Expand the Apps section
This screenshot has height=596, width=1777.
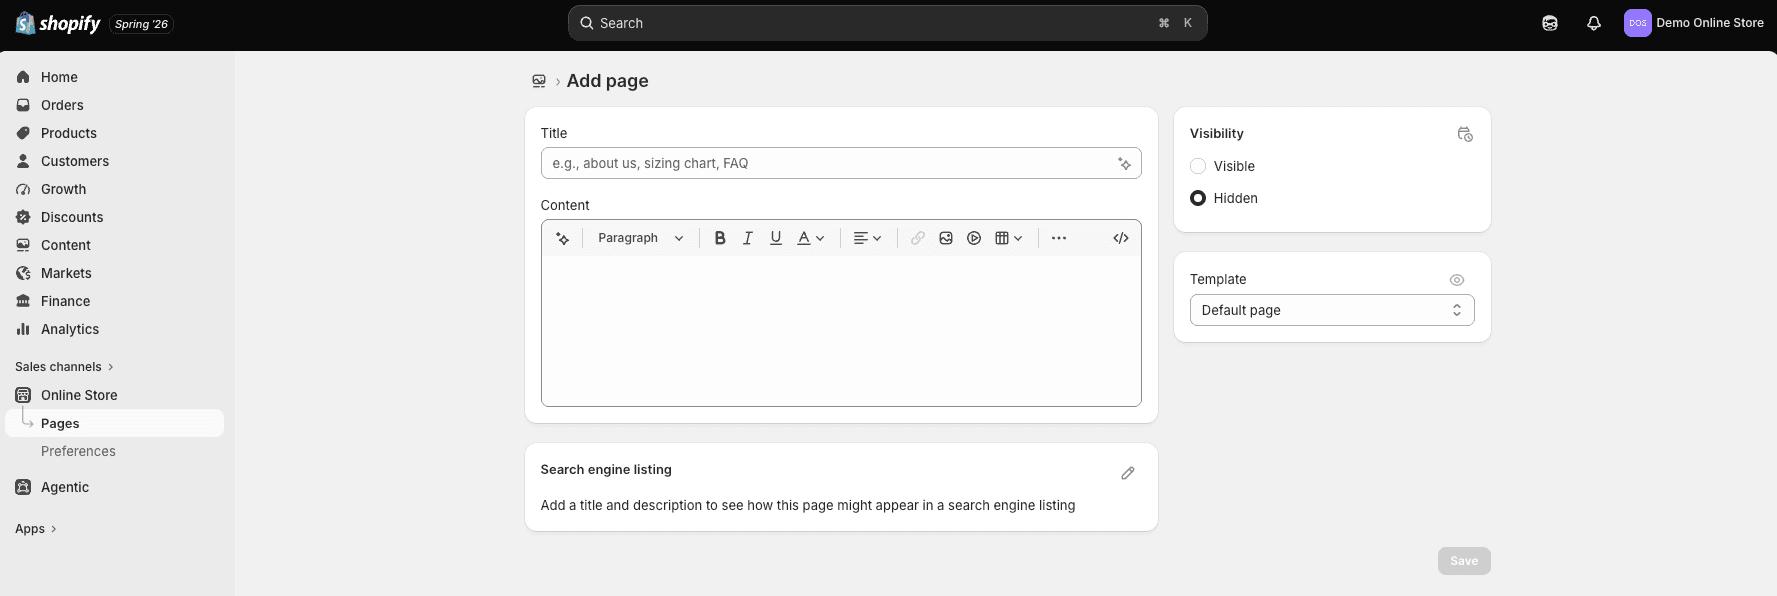[x=36, y=529]
